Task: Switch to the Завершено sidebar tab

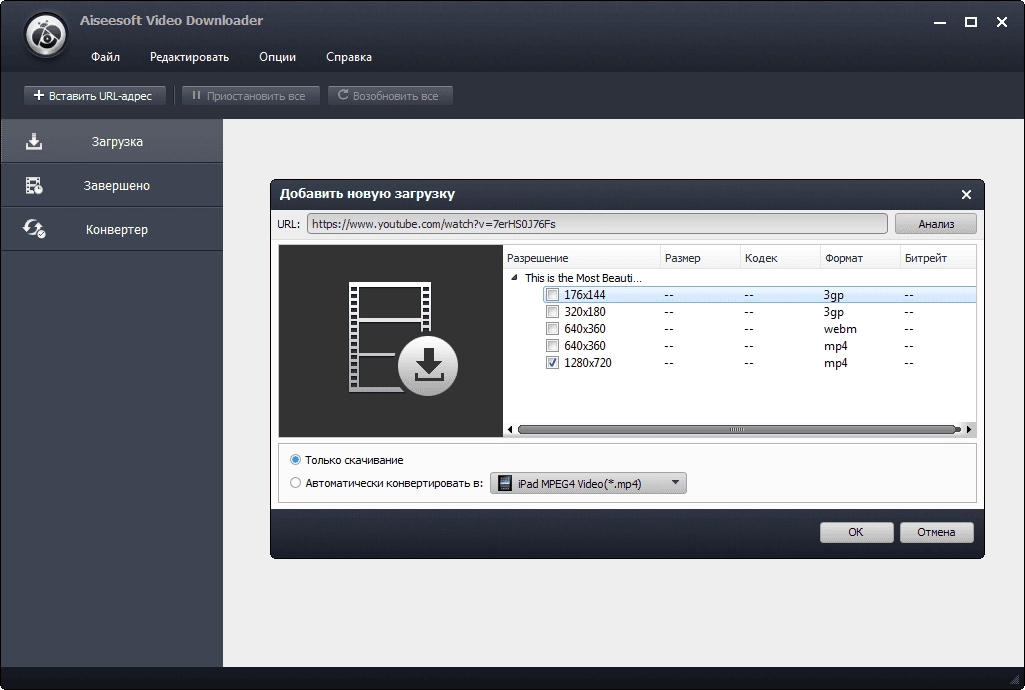Action: point(112,186)
